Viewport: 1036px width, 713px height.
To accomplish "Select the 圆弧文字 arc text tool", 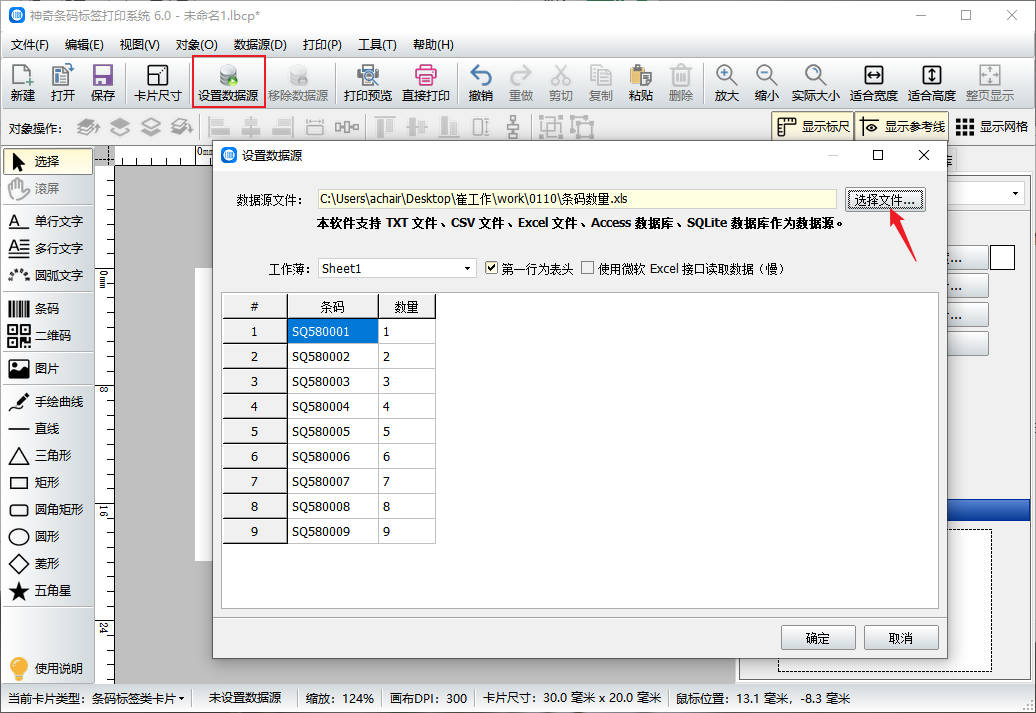I will (x=48, y=276).
